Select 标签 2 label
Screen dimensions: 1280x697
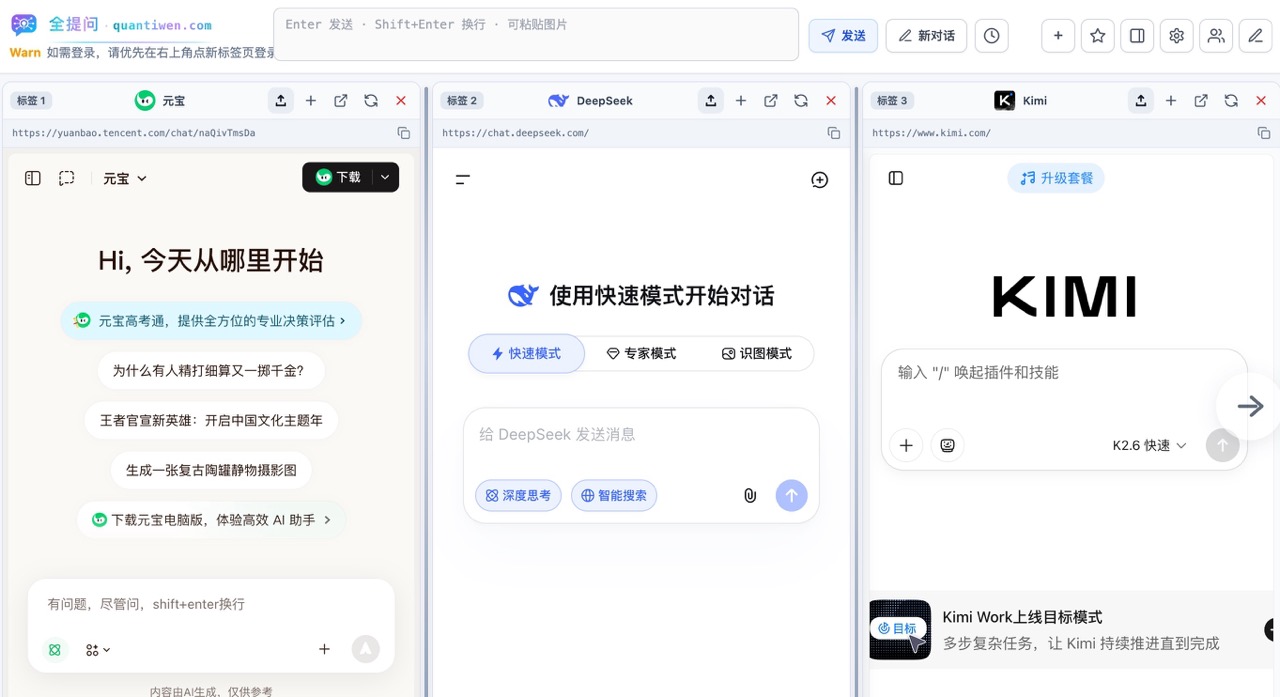point(461,101)
